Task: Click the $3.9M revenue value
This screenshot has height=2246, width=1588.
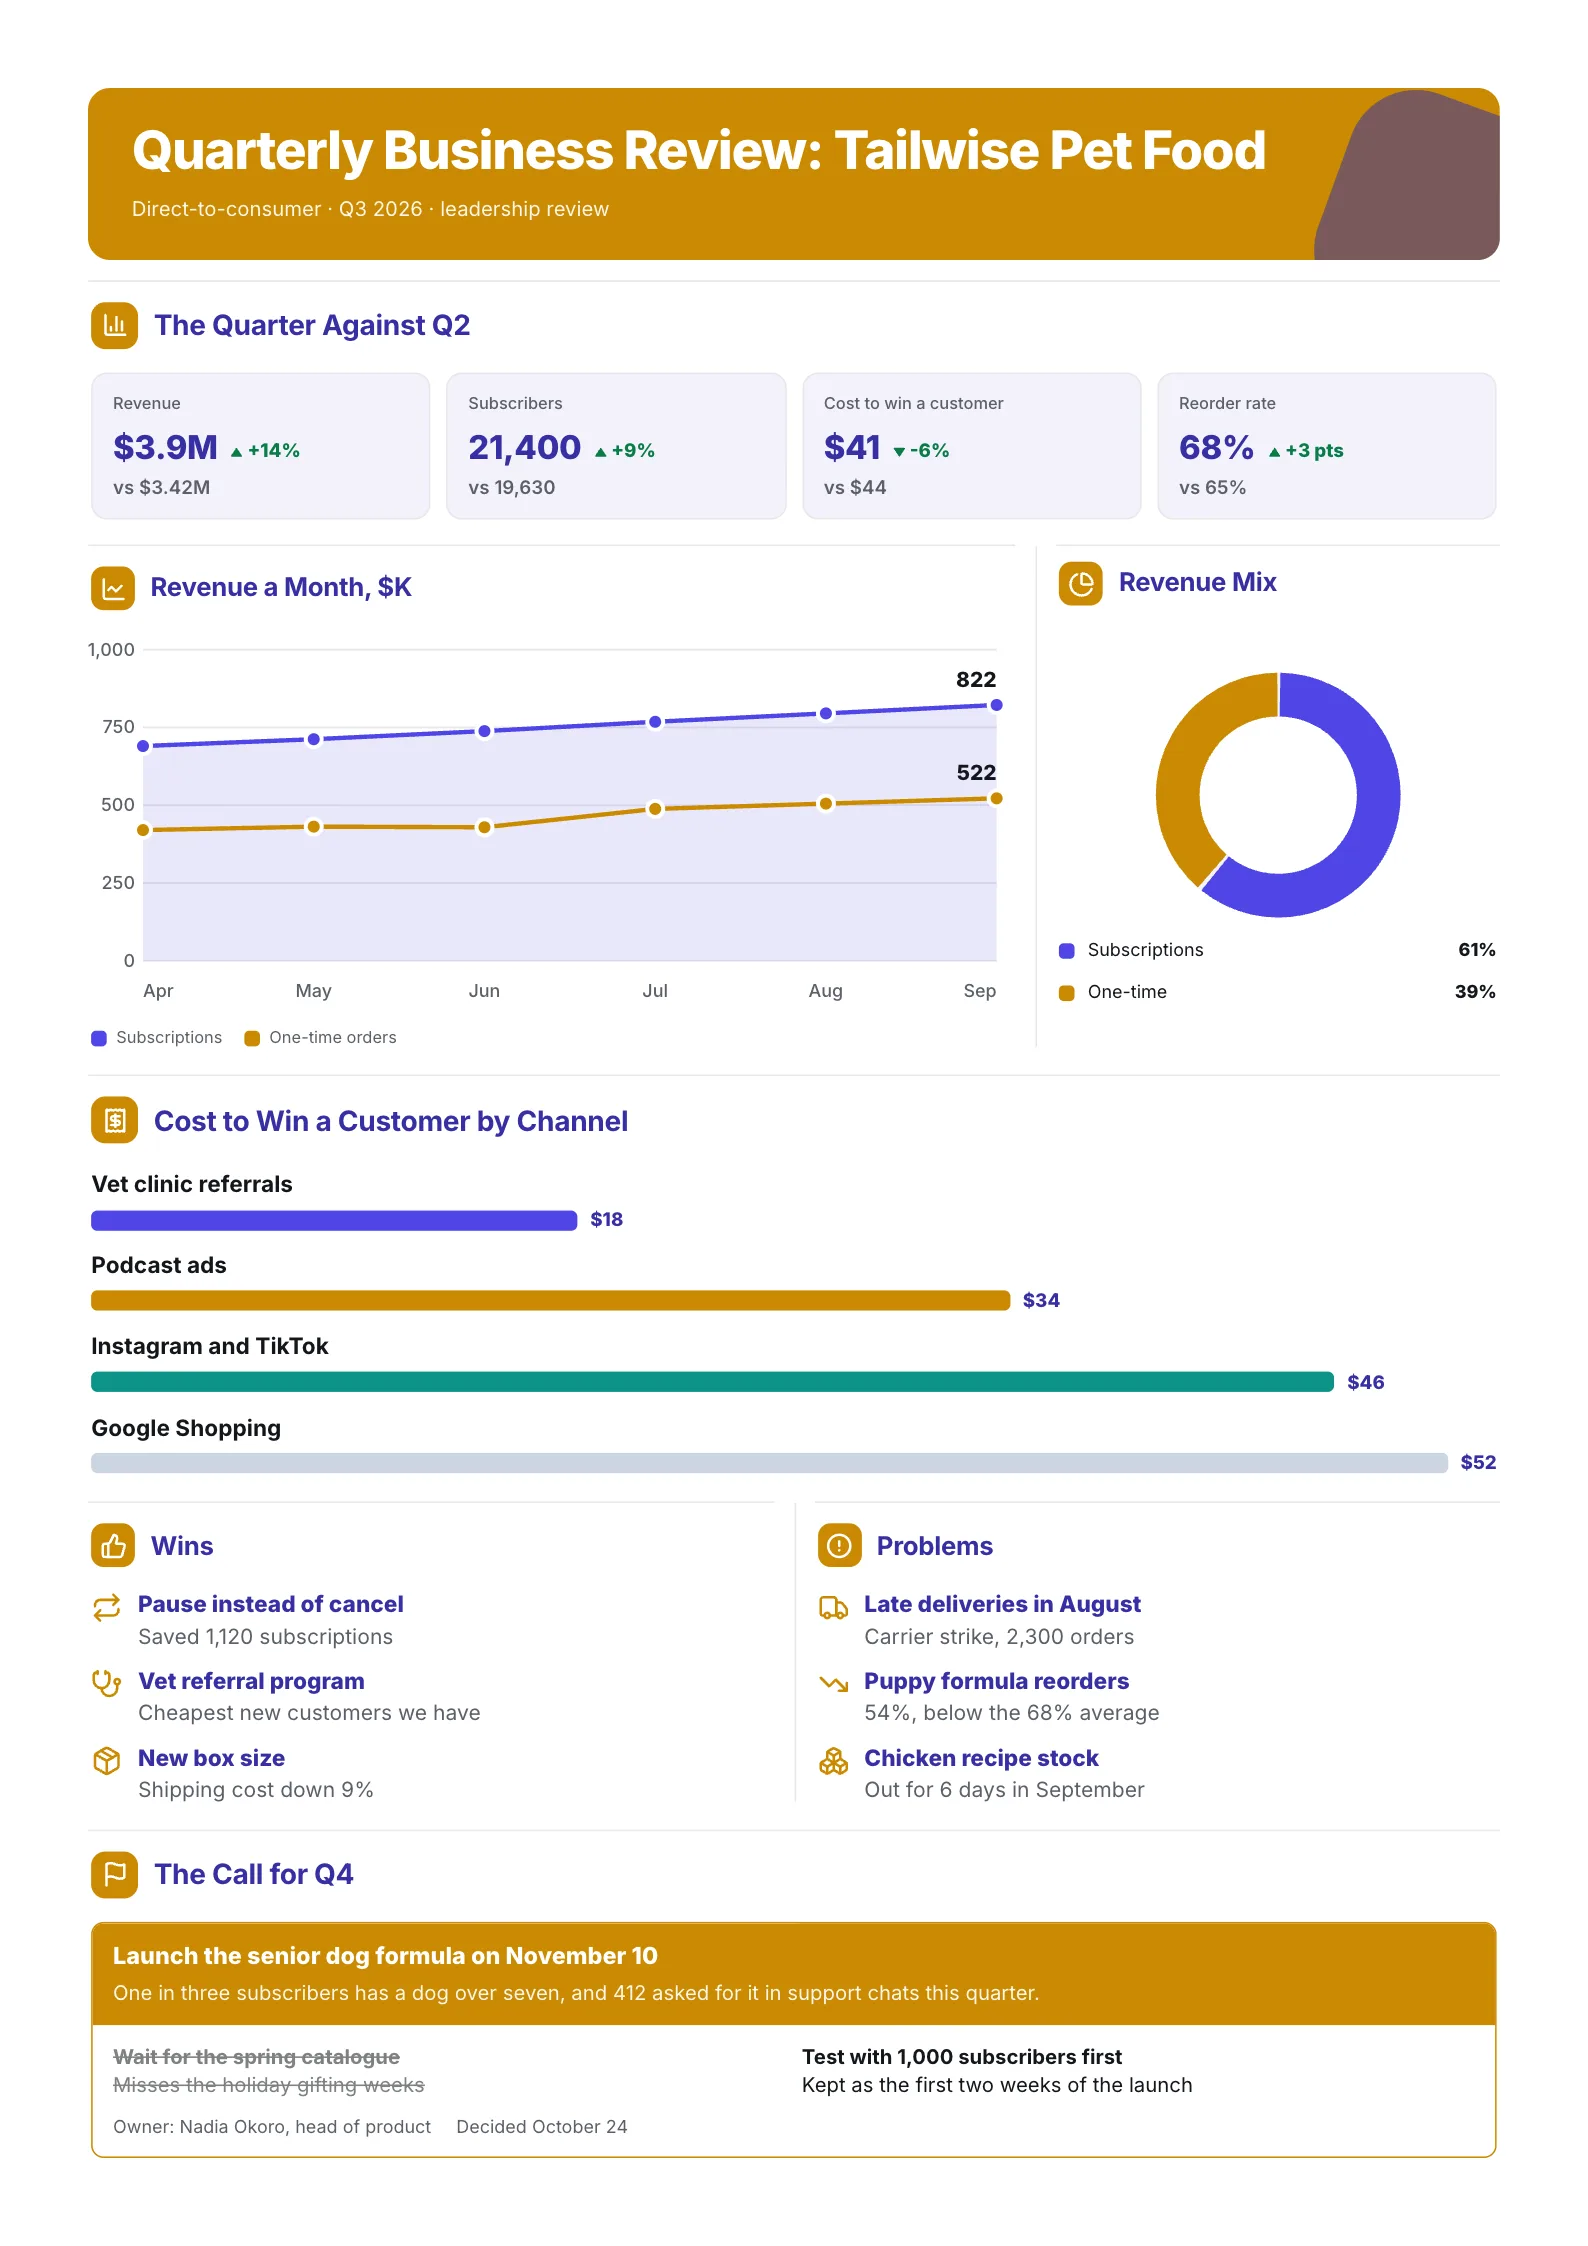Action: [165, 448]
